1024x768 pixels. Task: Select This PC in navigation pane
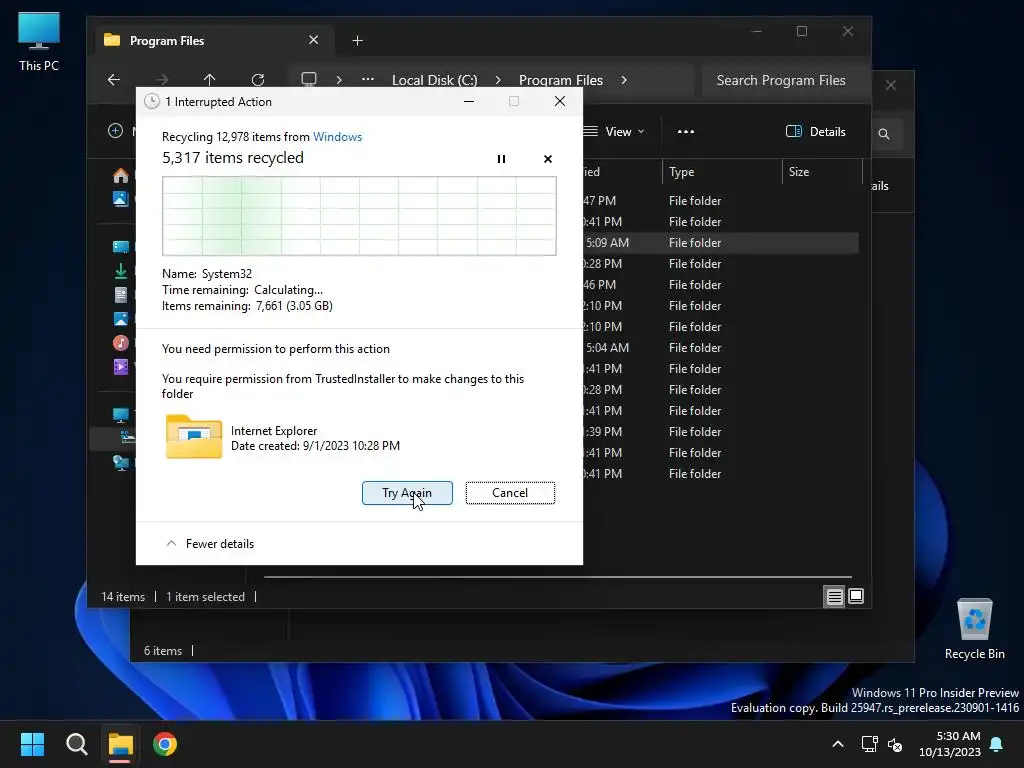(120, 415)
